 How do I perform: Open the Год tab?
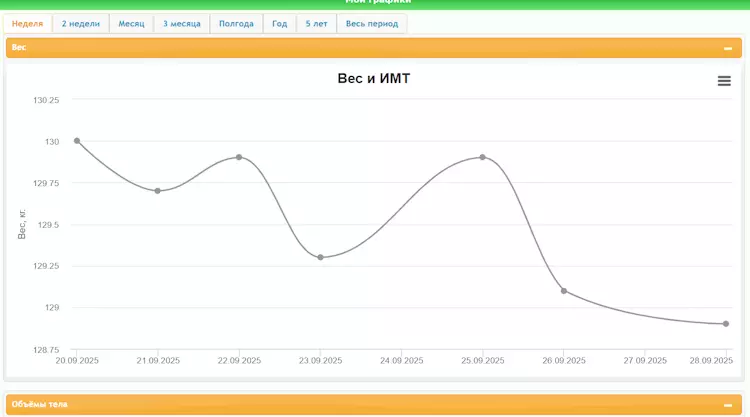click(280, 23)
